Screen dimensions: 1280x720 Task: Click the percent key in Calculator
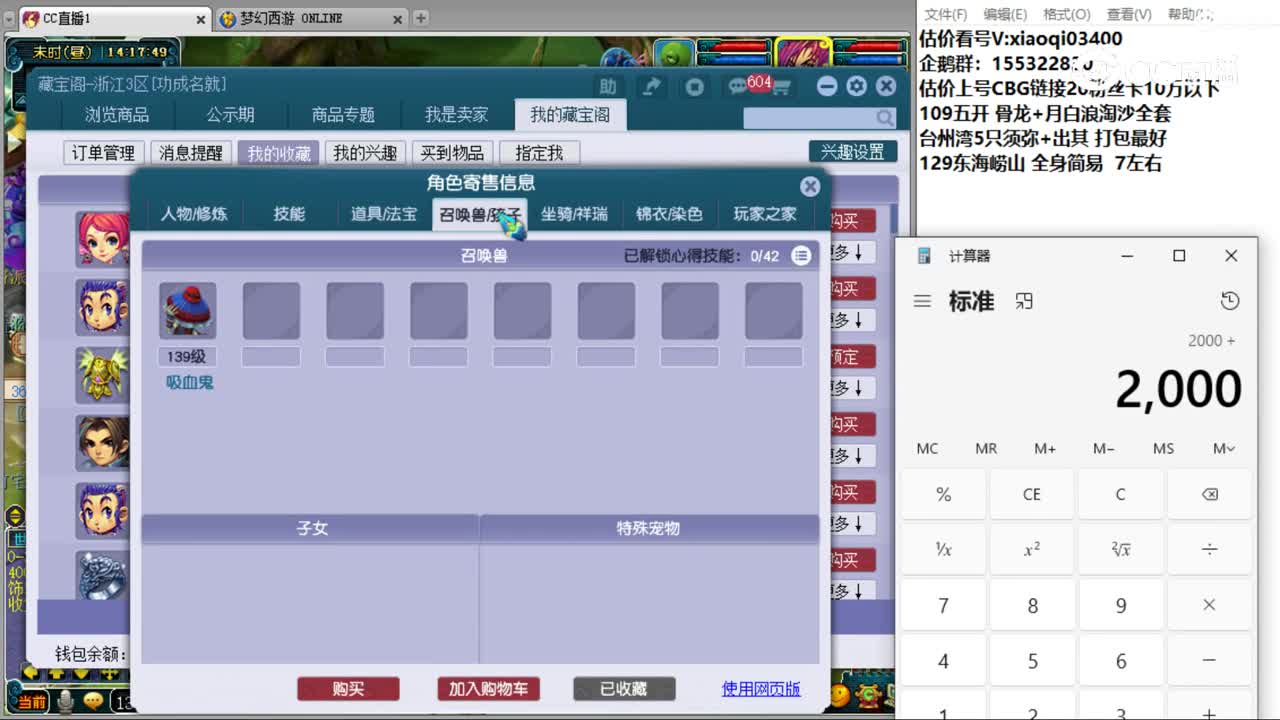[x=943, y=494]
